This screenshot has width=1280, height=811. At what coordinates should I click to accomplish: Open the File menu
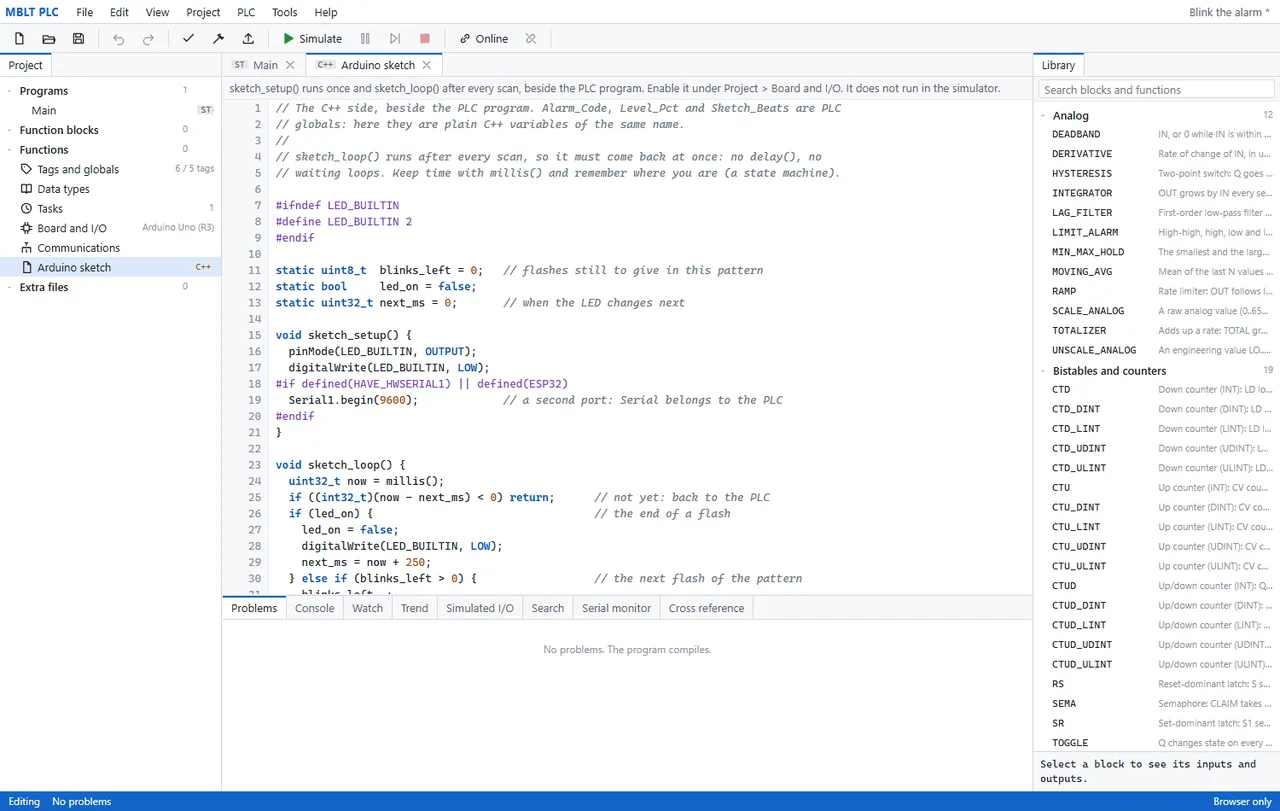click(85, 12)
